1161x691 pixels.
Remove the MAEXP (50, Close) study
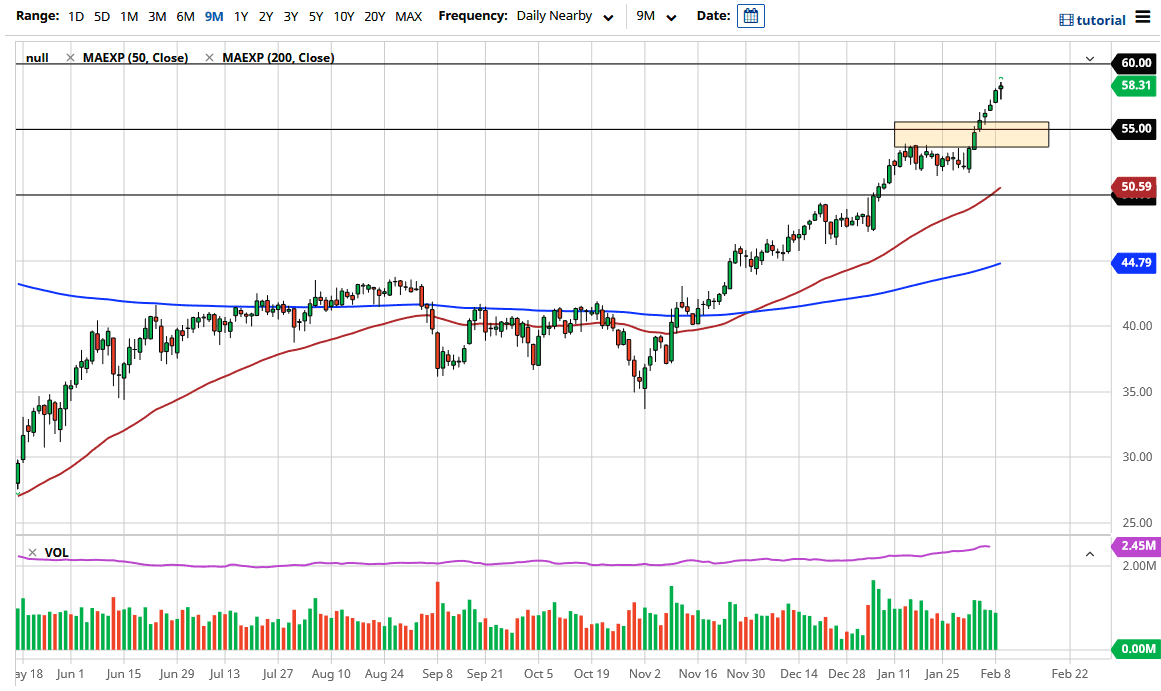(x=69, y=58)
